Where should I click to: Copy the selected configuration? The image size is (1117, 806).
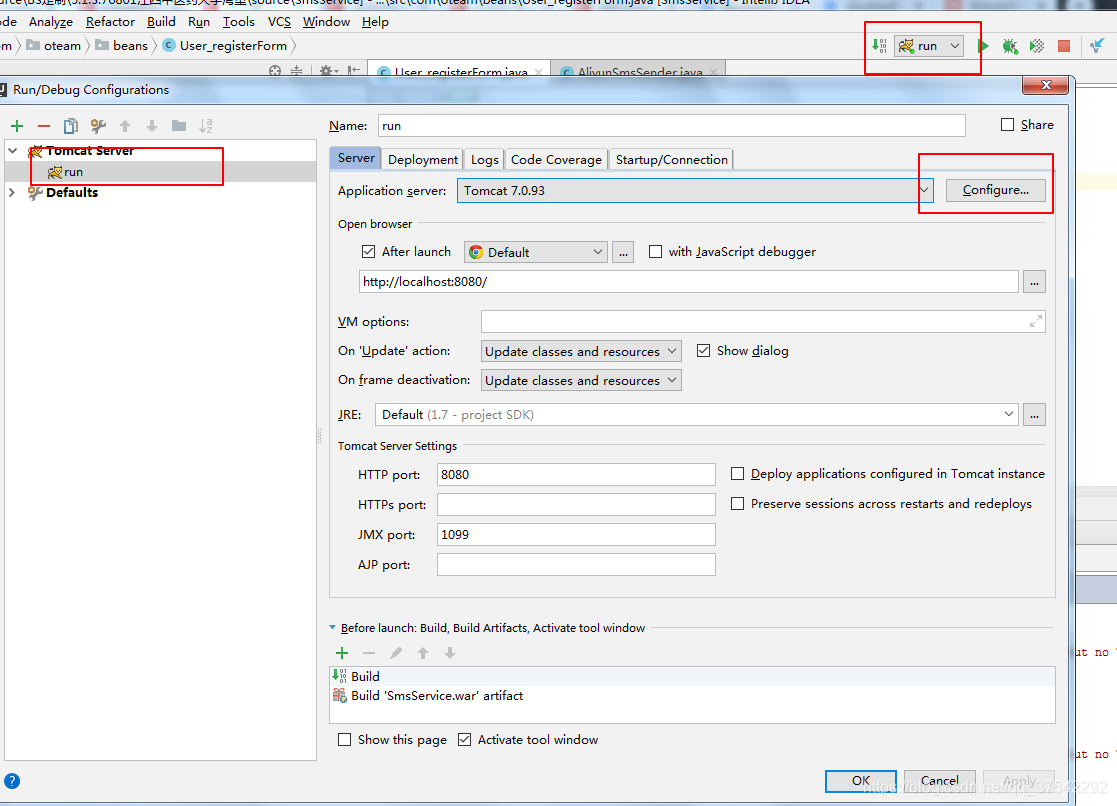tap(71, 126)
